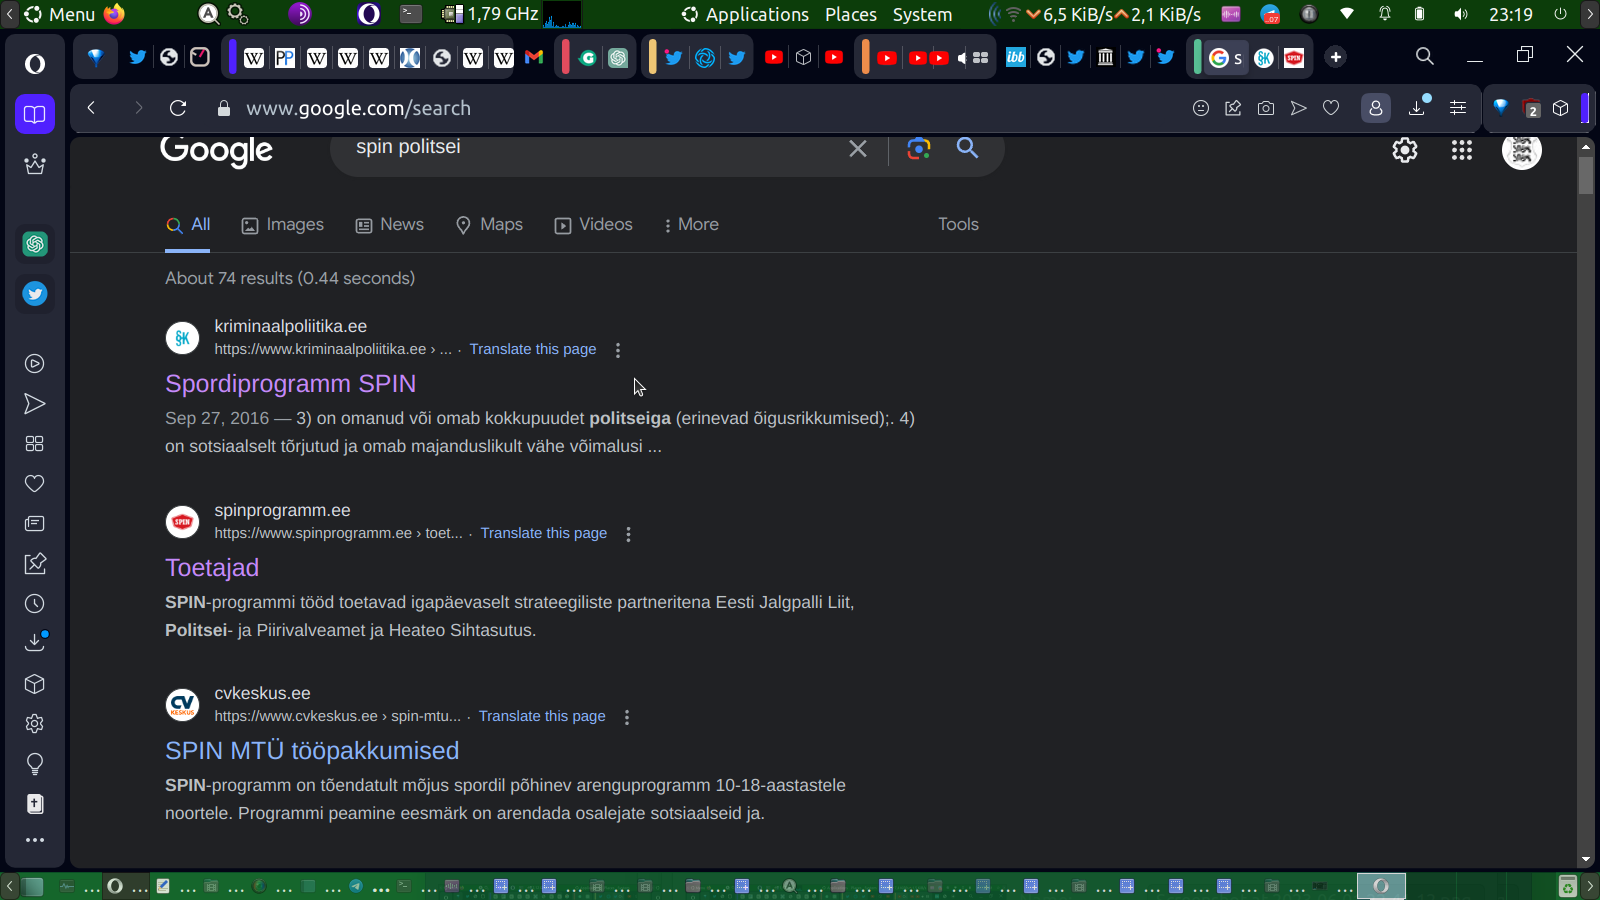
Task: Open the Places menu in the top panel
Action: coord(851,14)
